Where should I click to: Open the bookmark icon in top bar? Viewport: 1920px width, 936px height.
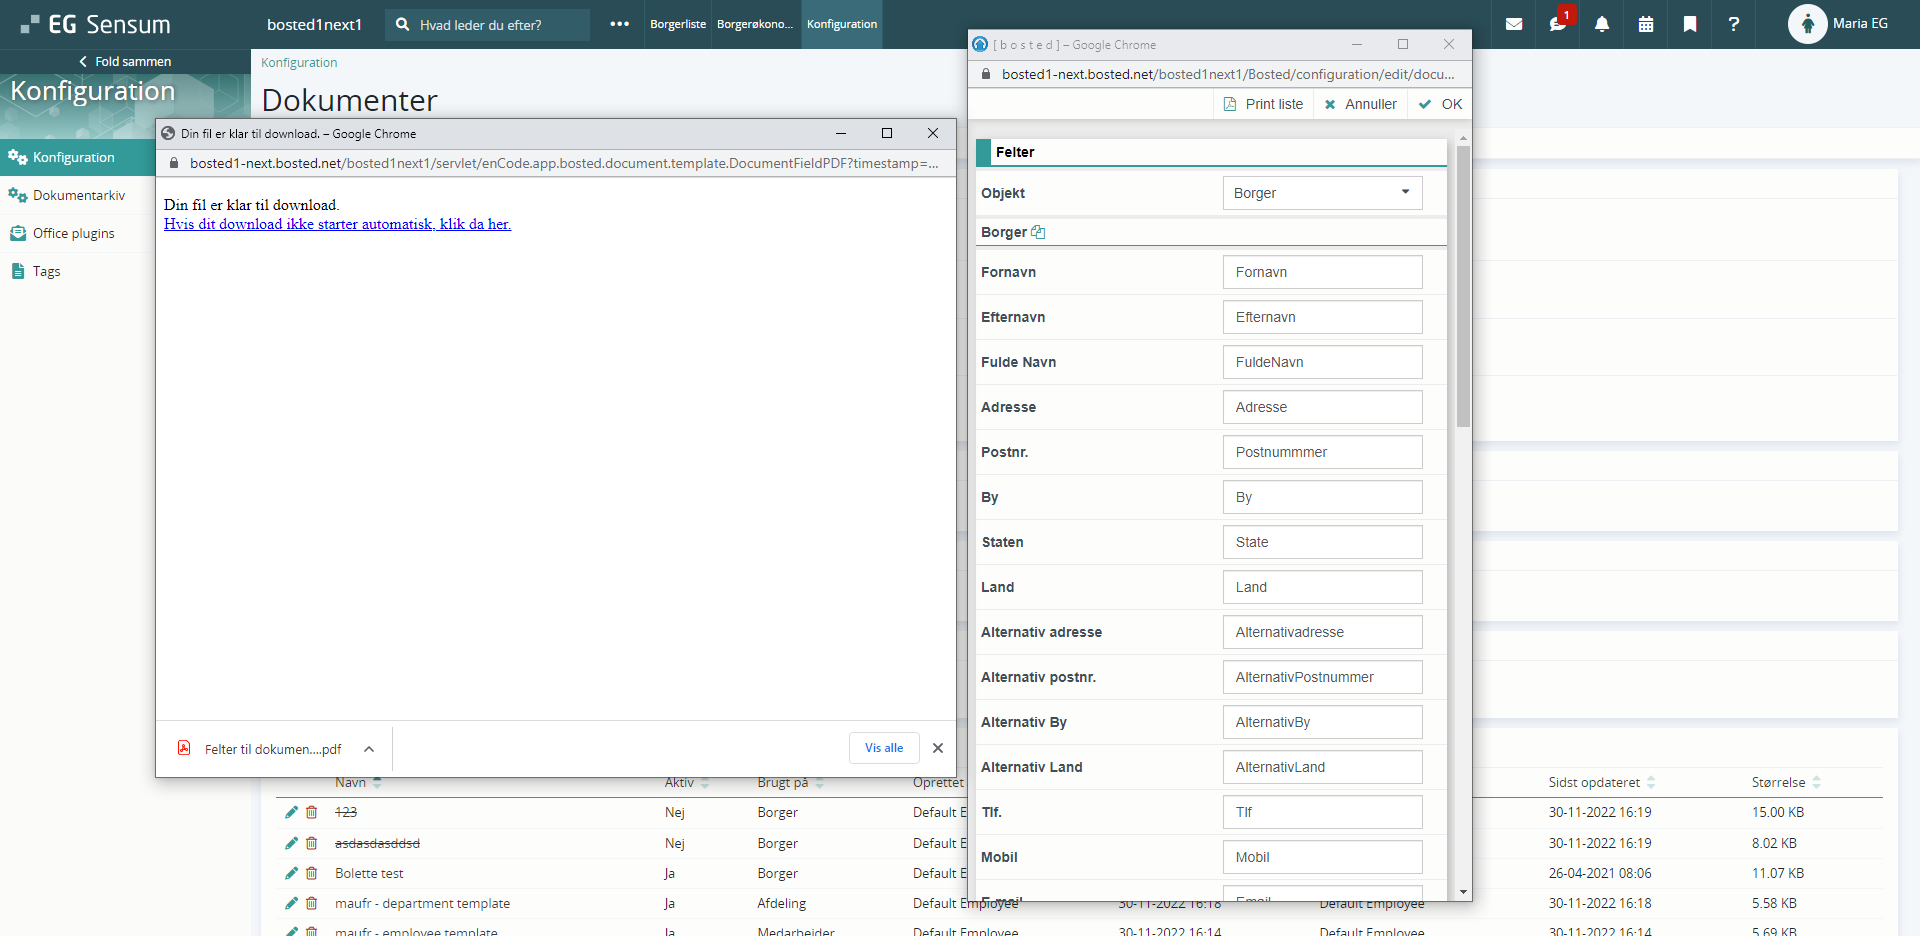tap(1690, 24)
